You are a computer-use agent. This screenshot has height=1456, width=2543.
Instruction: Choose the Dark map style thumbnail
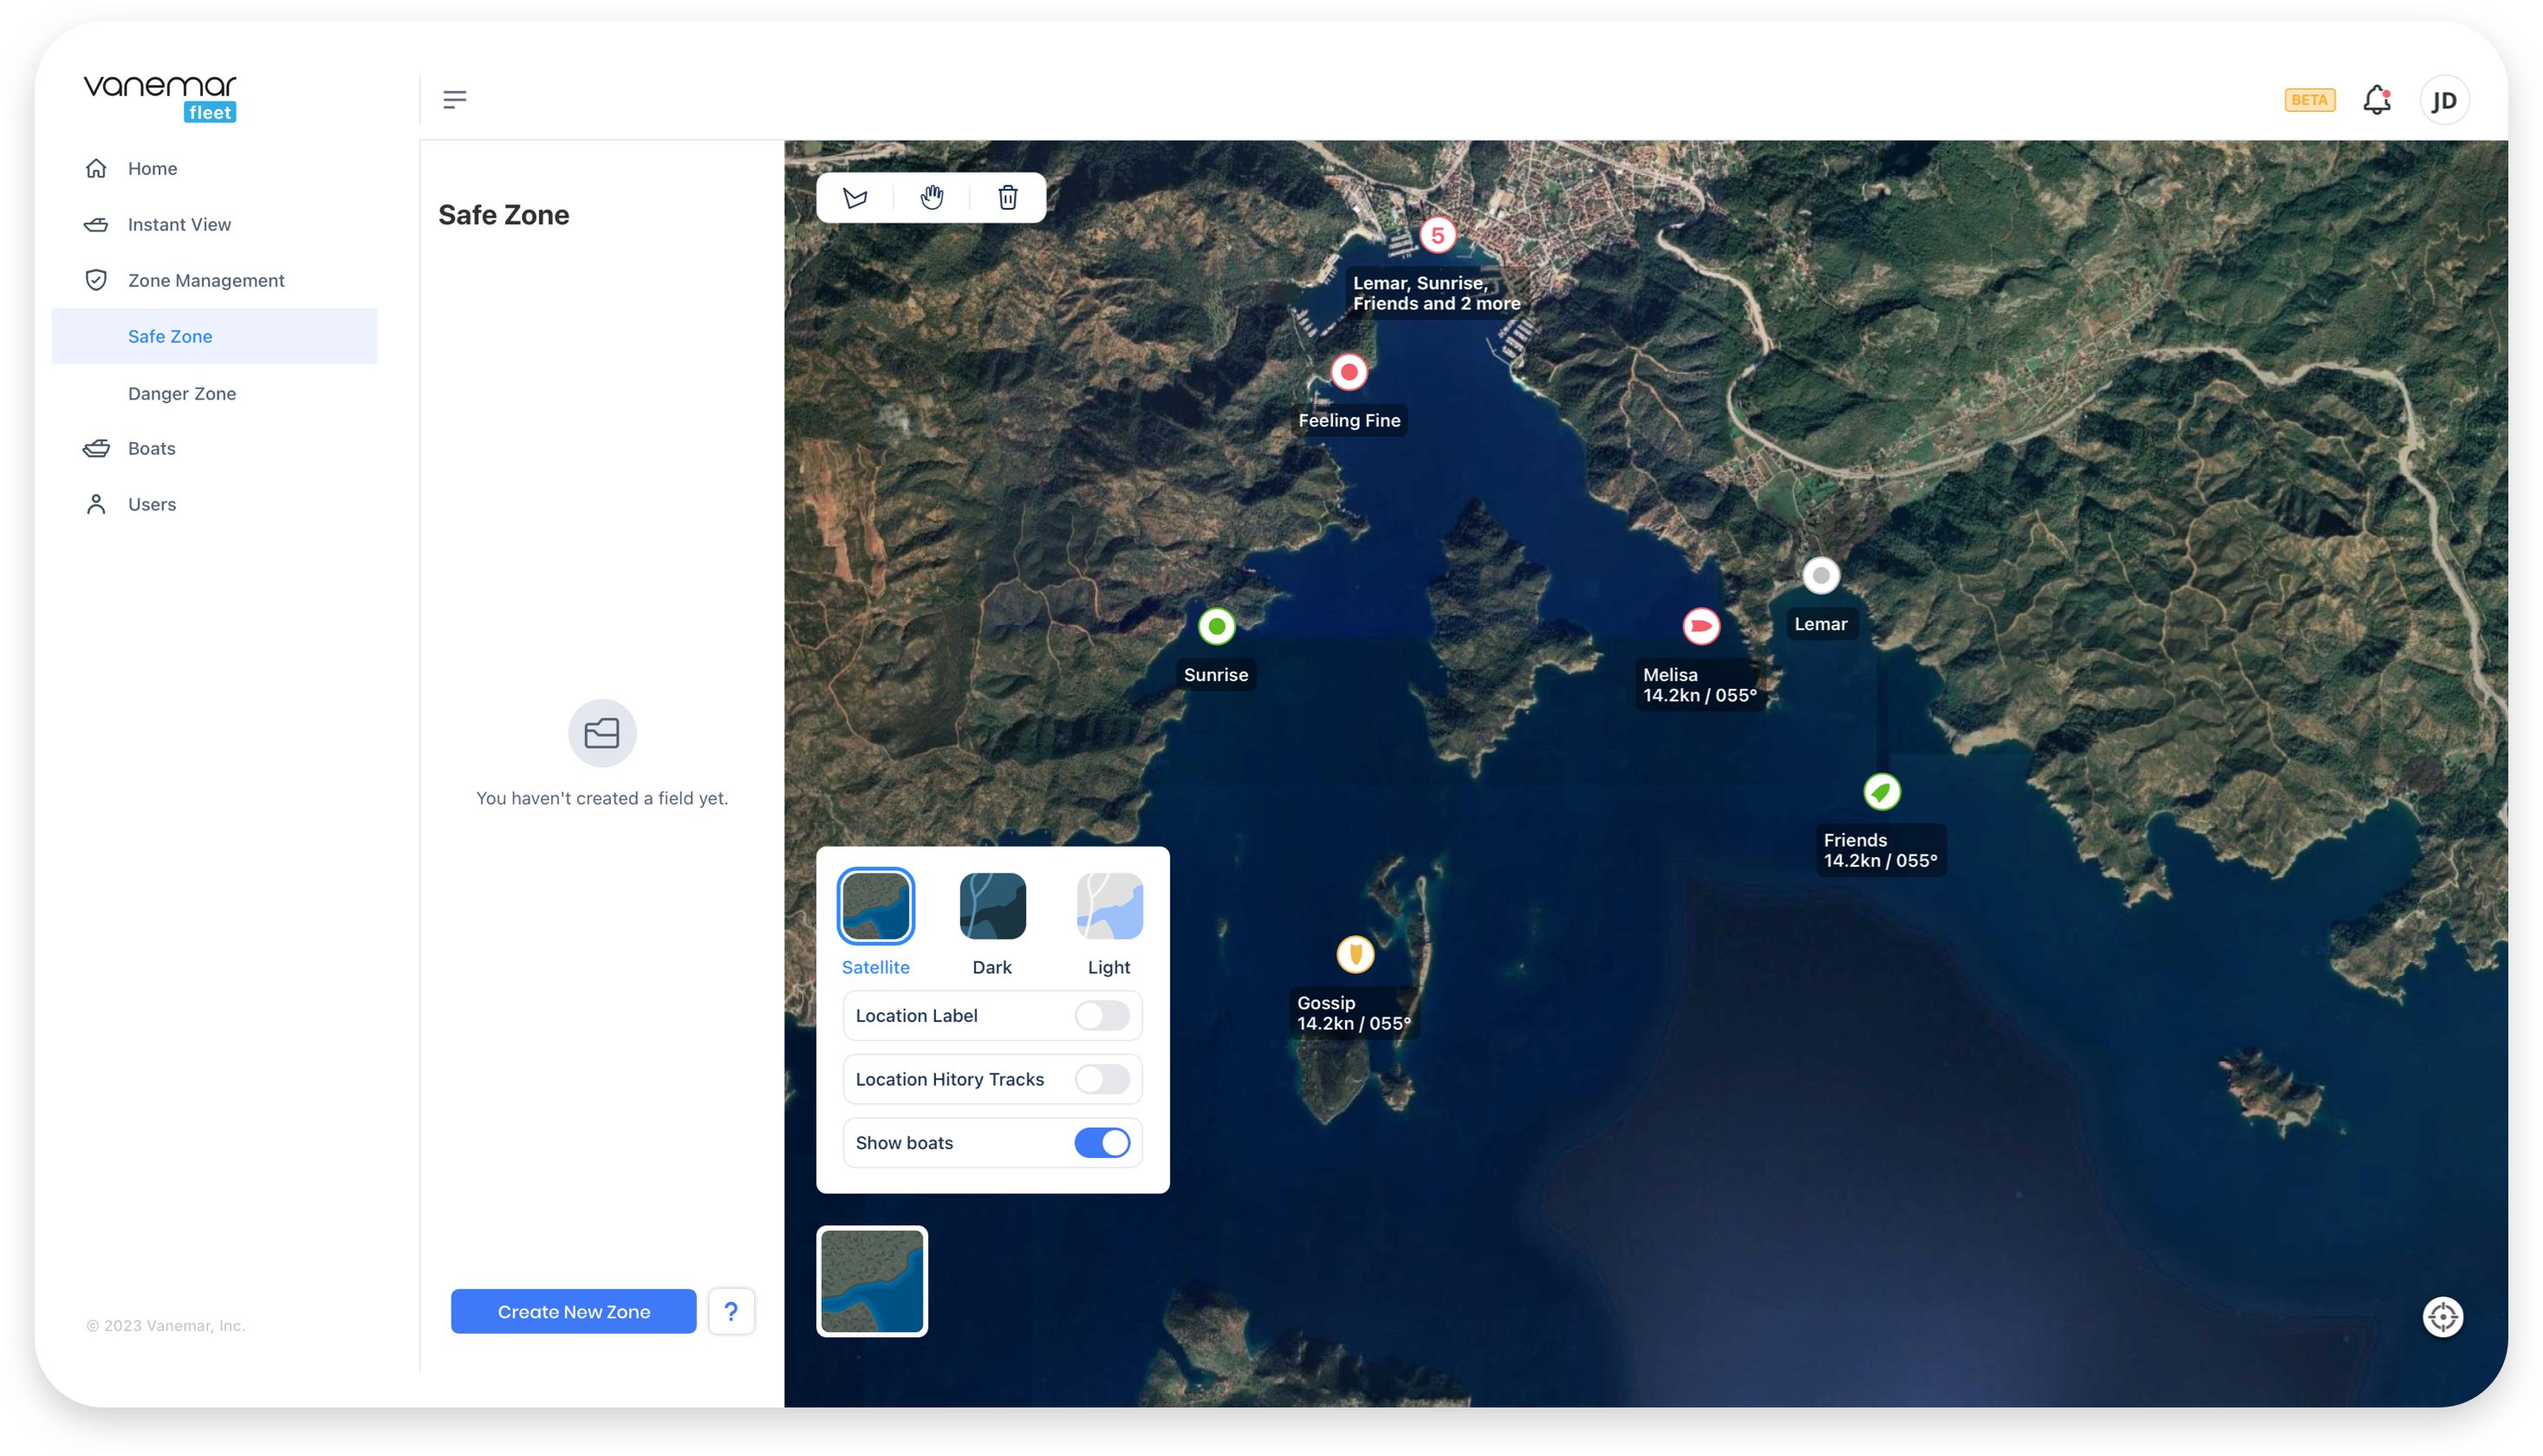click(x=992, y=906)
